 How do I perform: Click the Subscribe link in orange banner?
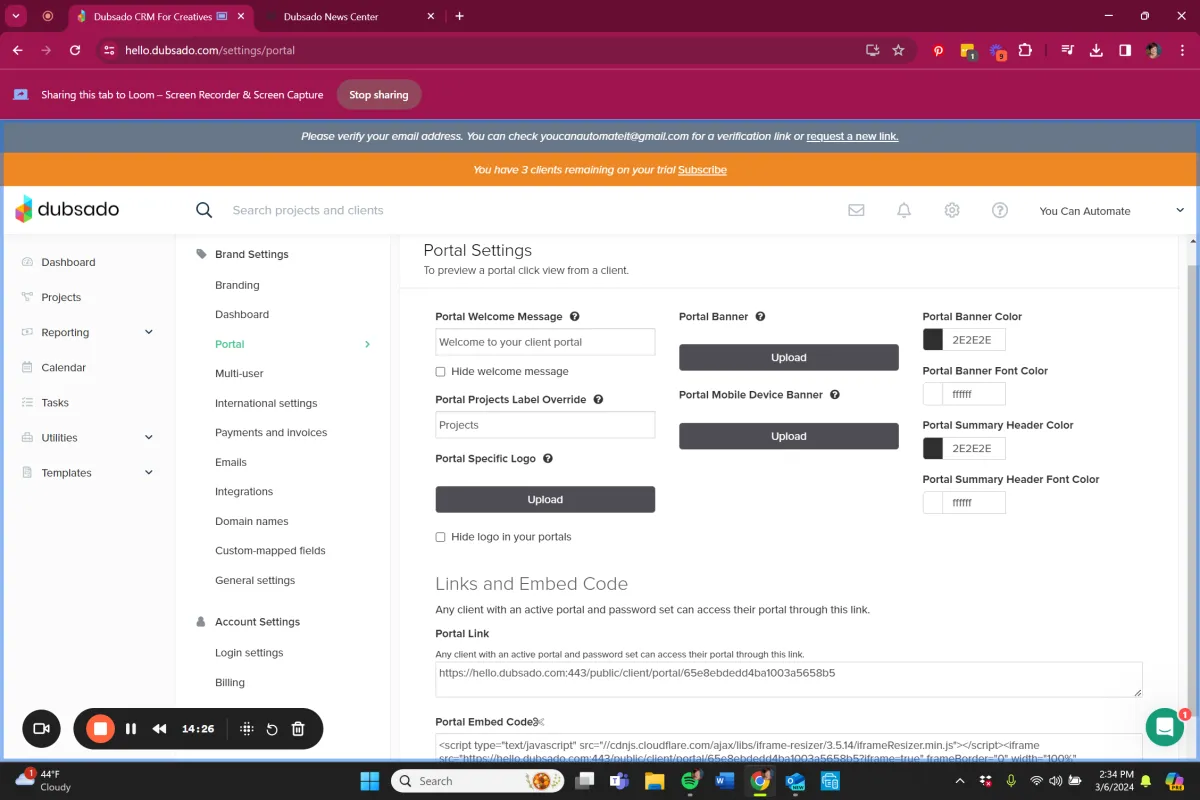702,170
